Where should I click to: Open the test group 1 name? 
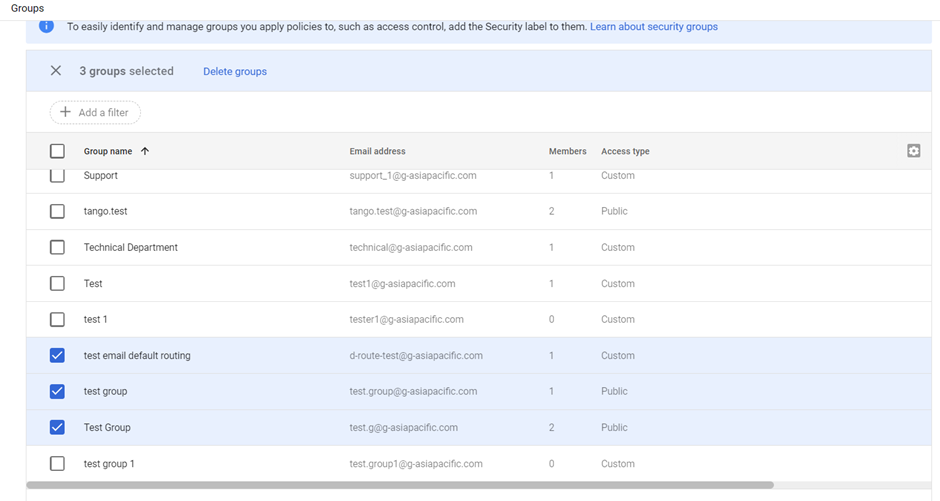click(109, 463)
